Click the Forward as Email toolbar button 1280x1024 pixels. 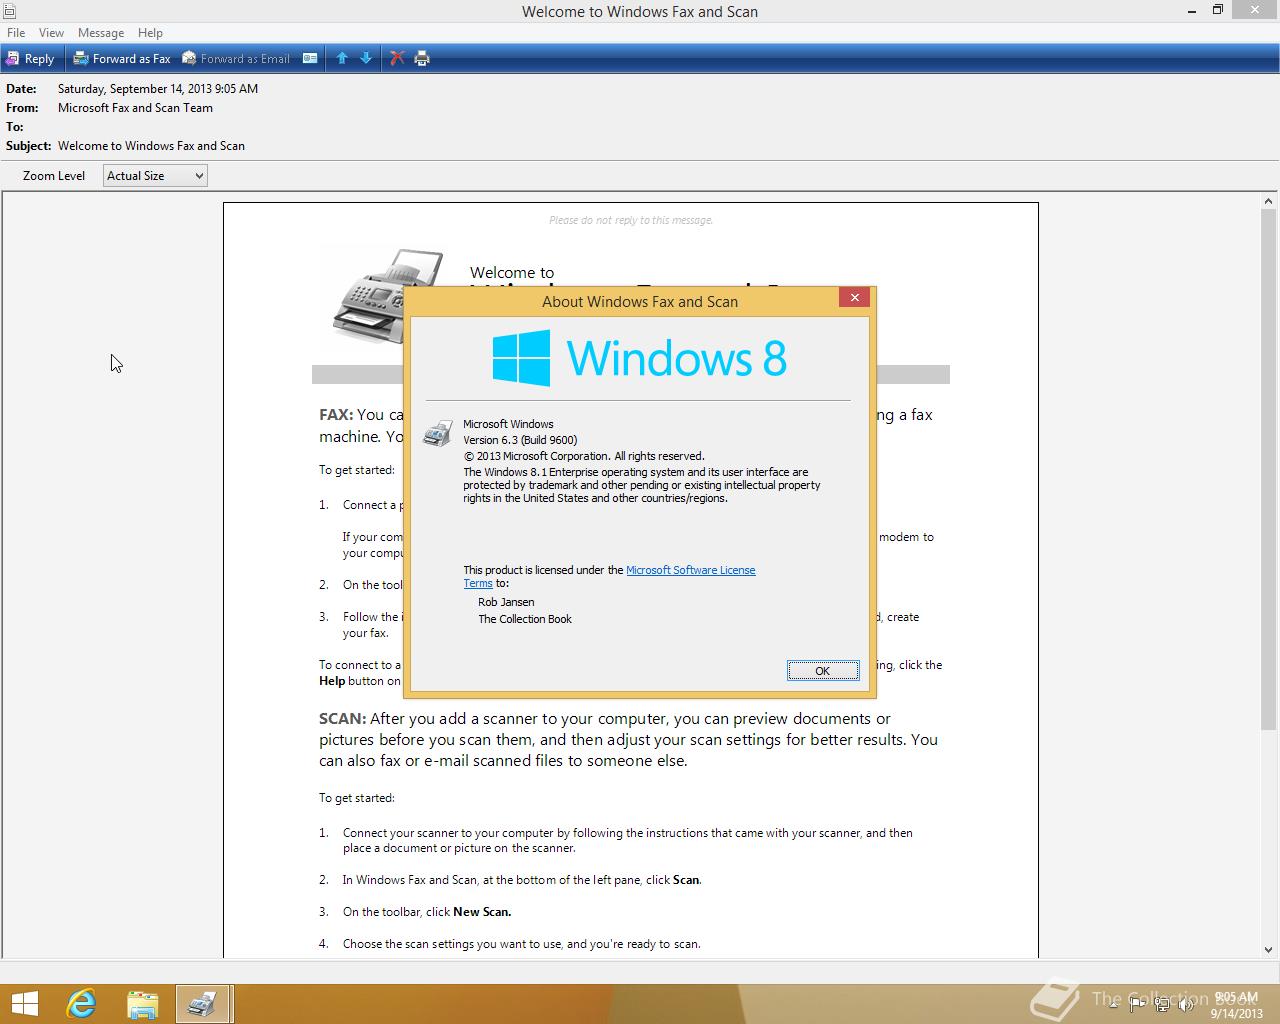[x=236, y=59]
